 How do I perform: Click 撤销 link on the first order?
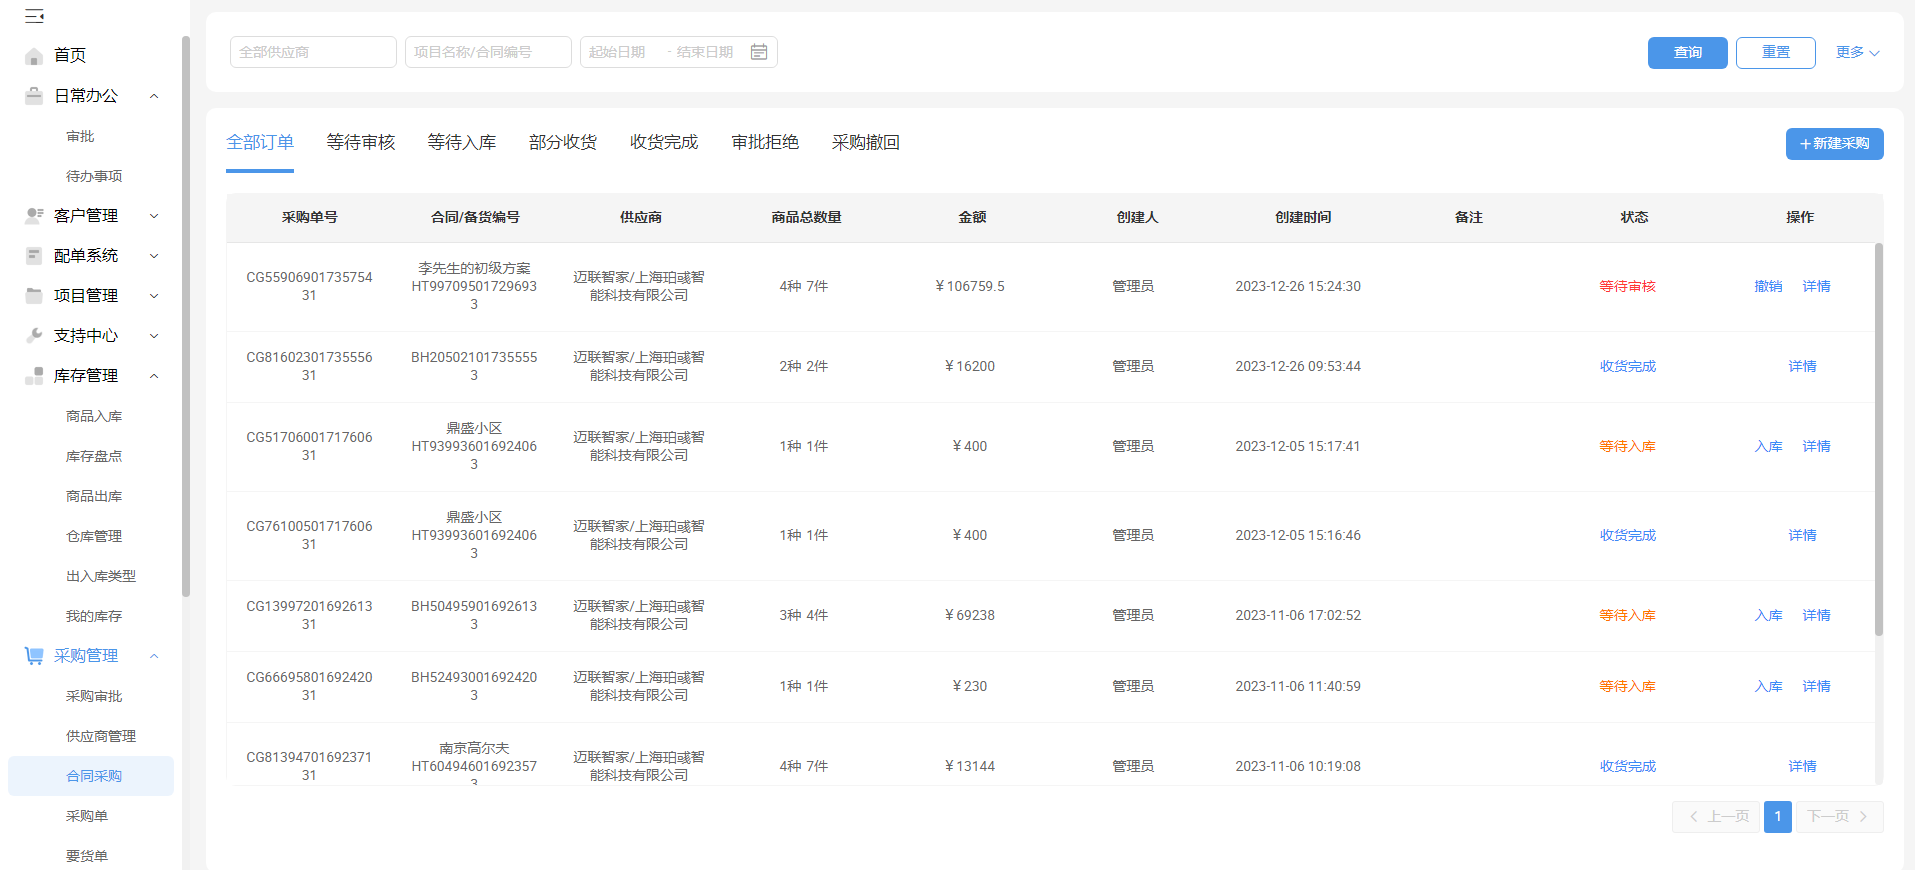[1768, 287]
